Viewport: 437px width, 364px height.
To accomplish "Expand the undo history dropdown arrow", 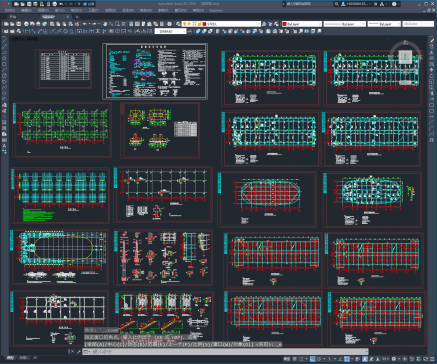I will click(89, 24).
